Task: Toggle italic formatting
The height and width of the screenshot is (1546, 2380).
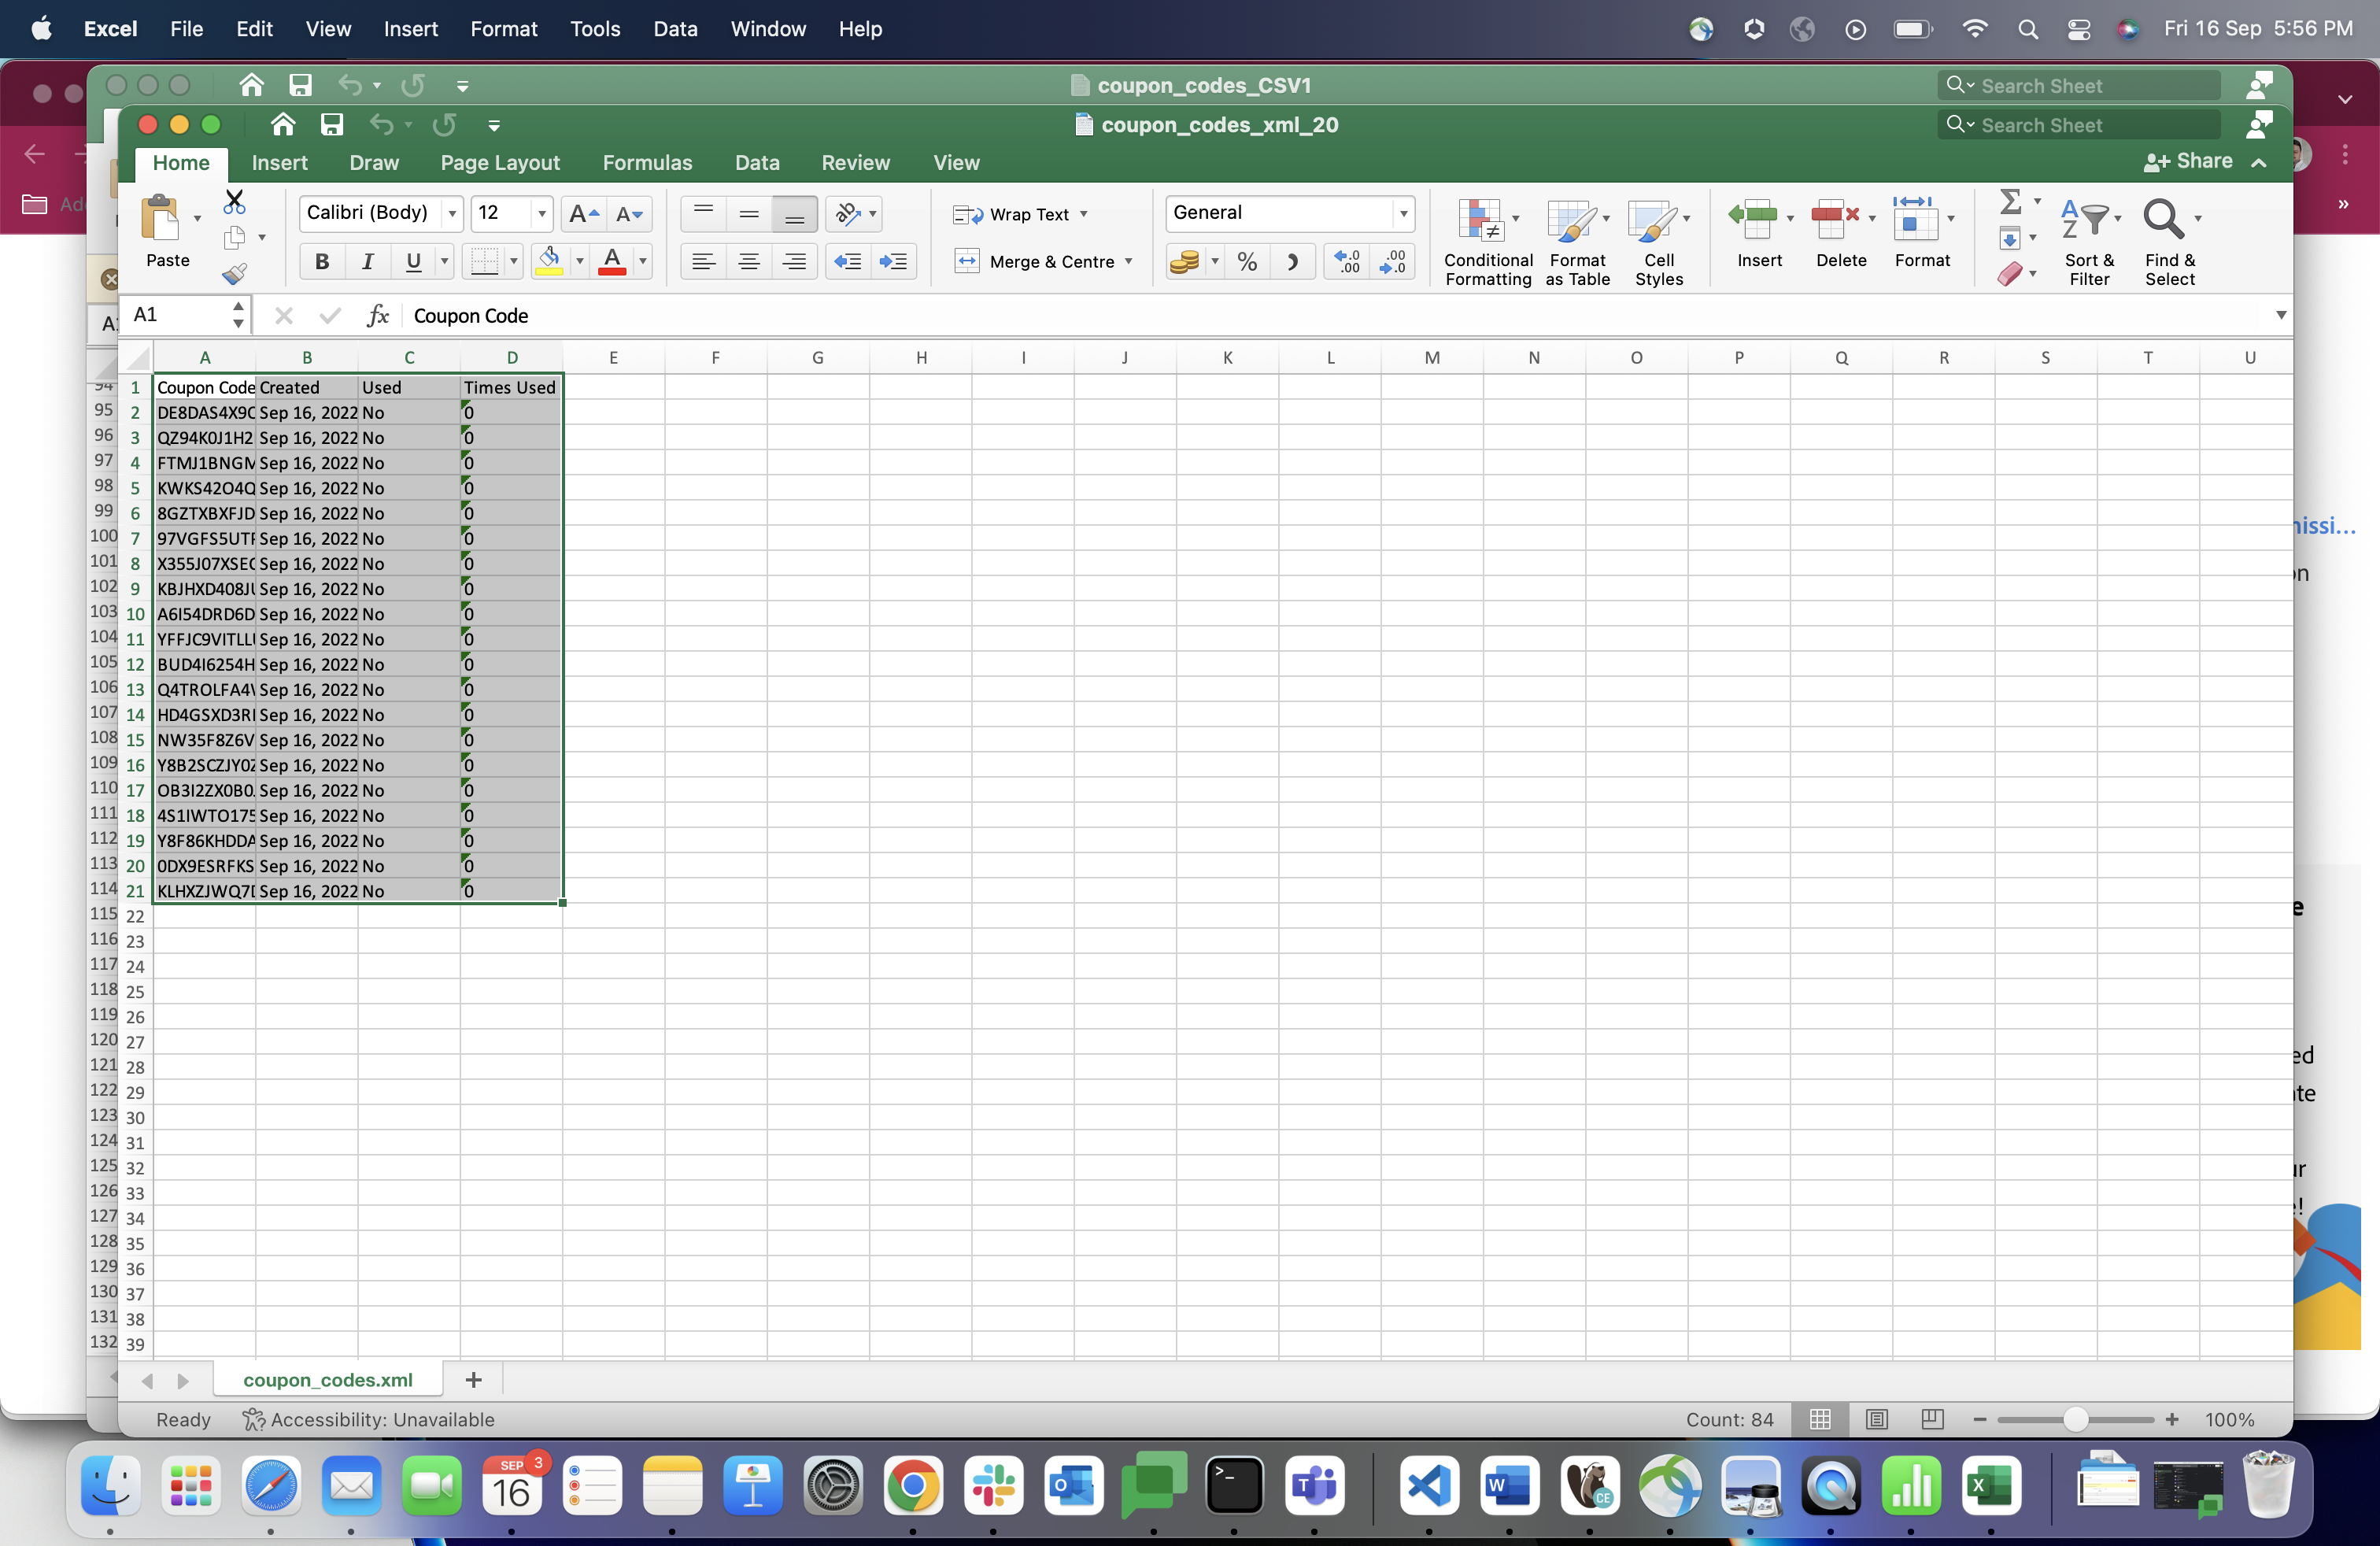Action: [367, 261]
